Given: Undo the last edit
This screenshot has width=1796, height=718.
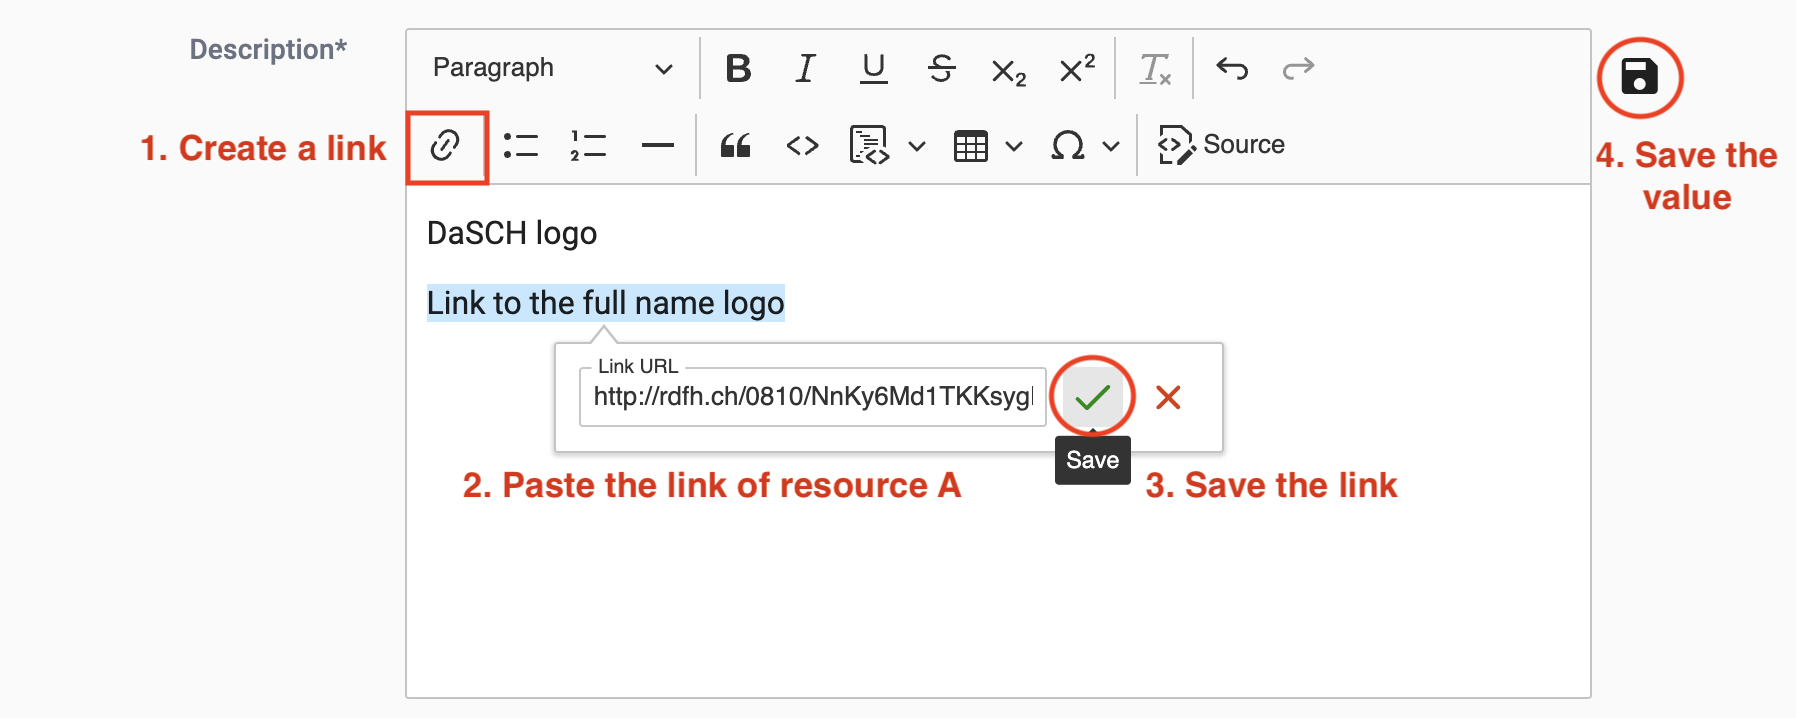Looking at the screenshot, I should click(1232, 69).
